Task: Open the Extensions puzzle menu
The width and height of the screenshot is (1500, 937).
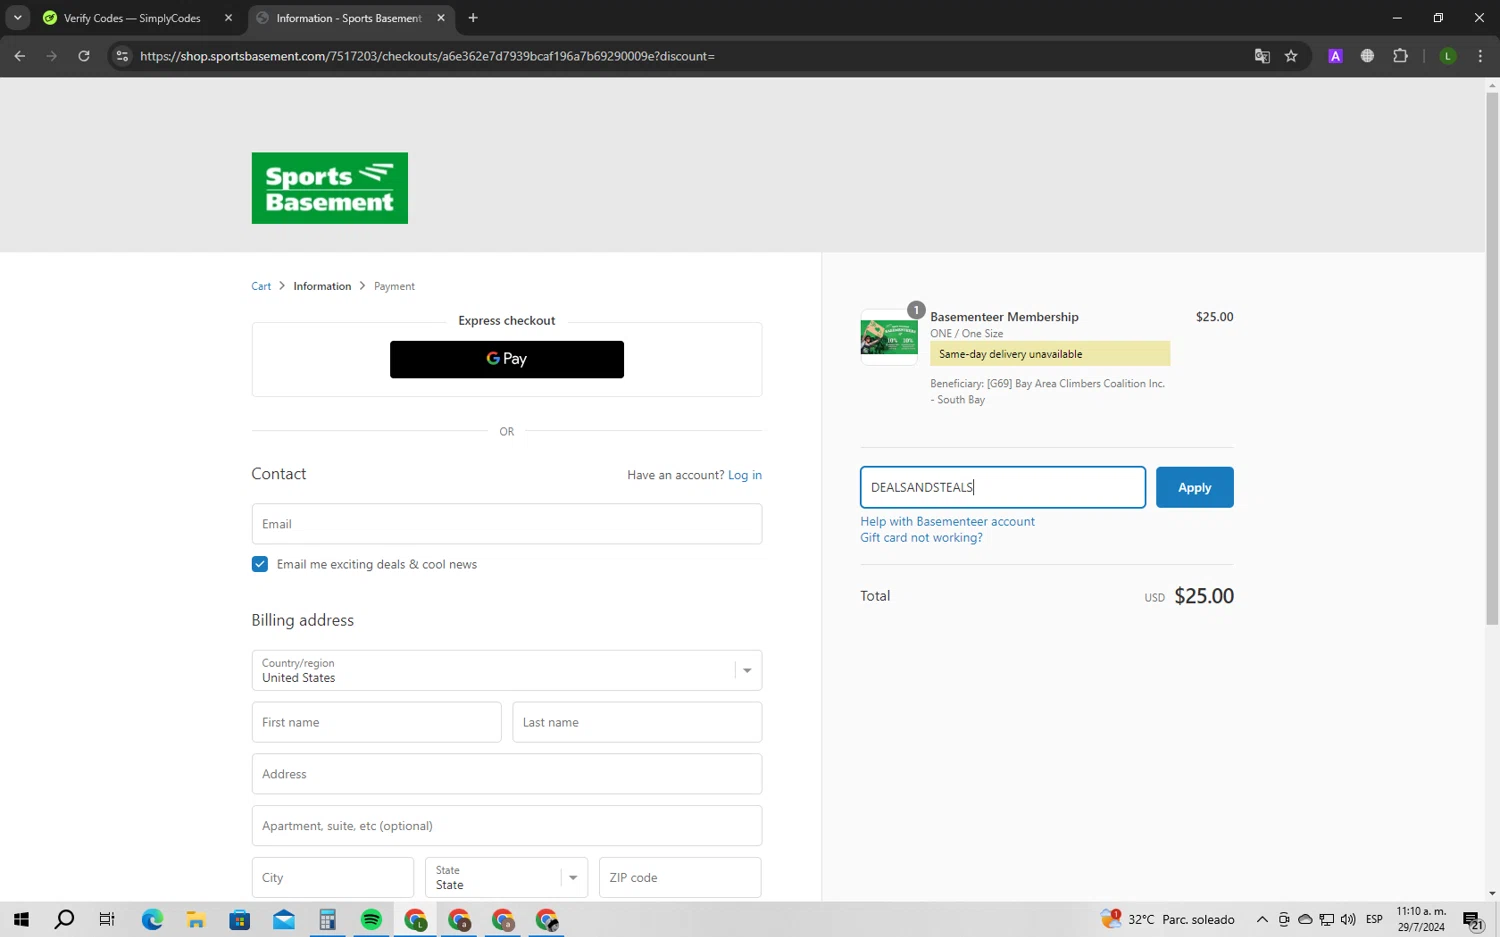Action: coord(1400,56)
